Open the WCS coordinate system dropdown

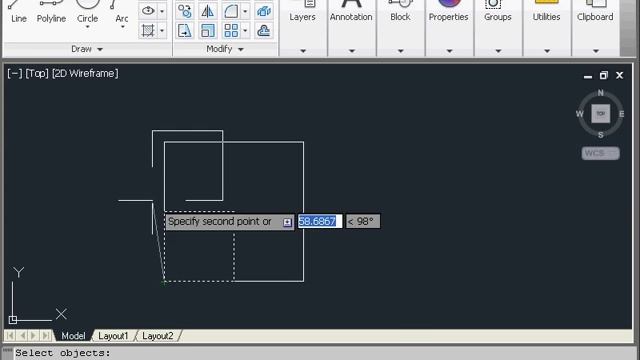pyautogui.click(x=600, y=153)
